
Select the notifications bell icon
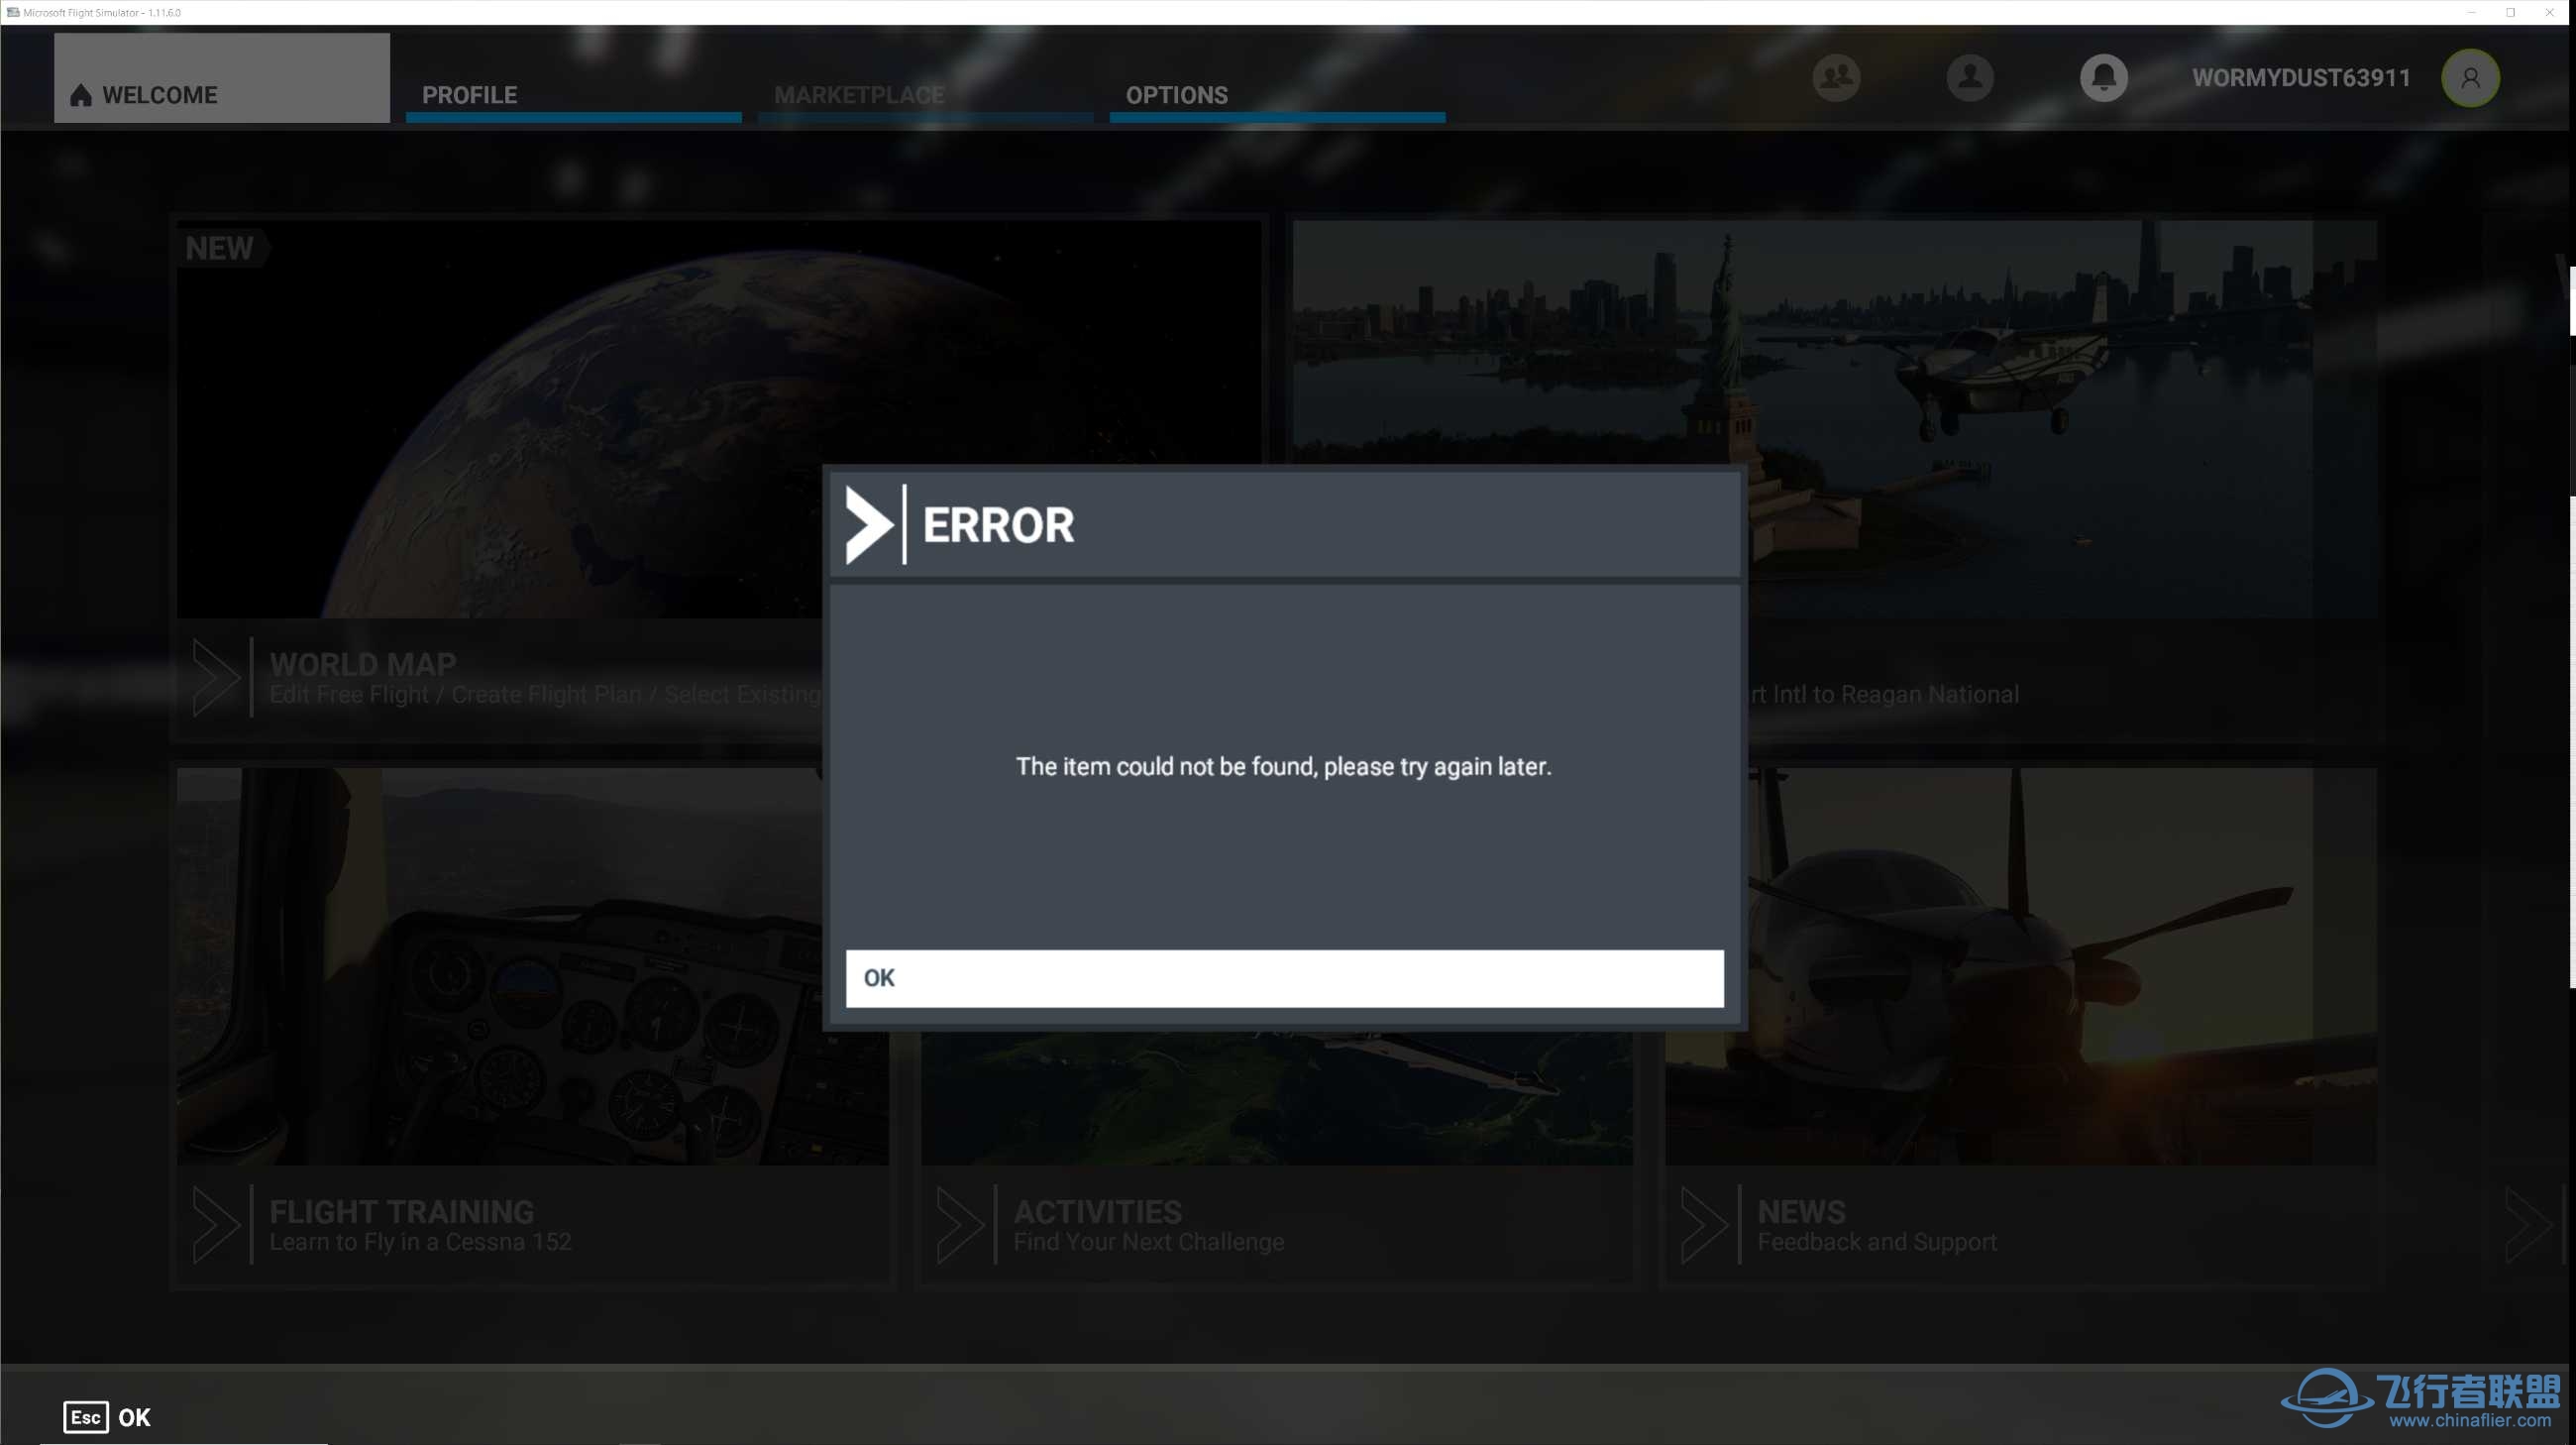[x=2103, y=76]
